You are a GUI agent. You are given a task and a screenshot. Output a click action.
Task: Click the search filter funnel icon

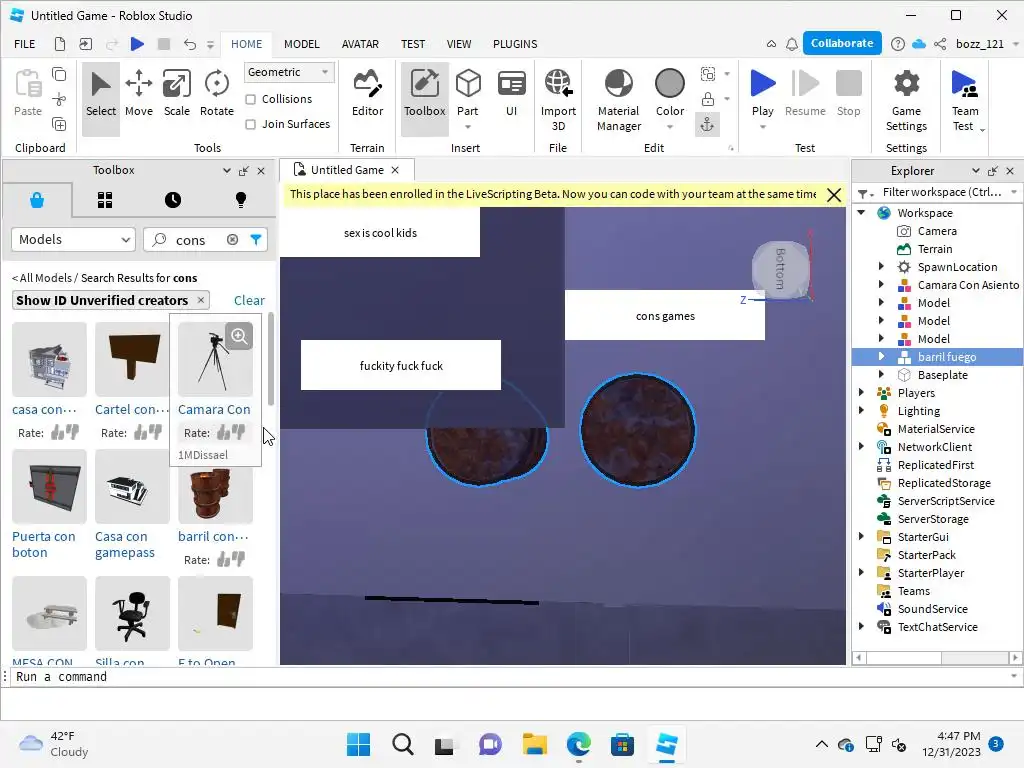(x=256, y=240)
